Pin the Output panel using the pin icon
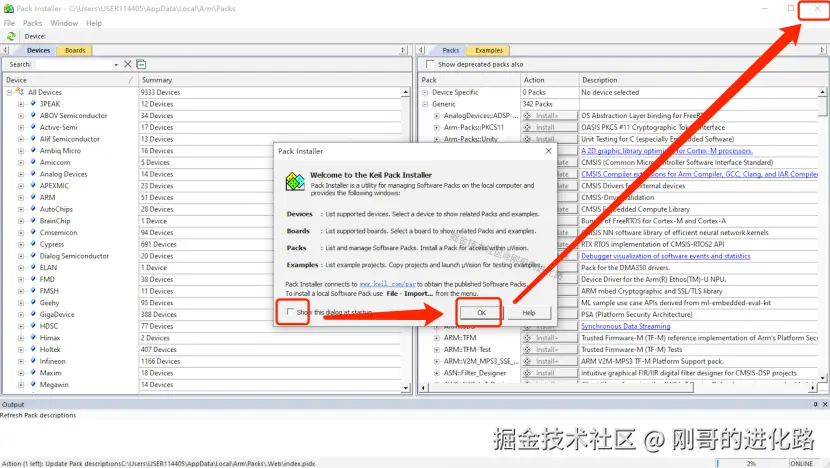830x468 pixels. click(x=815, y=404)
